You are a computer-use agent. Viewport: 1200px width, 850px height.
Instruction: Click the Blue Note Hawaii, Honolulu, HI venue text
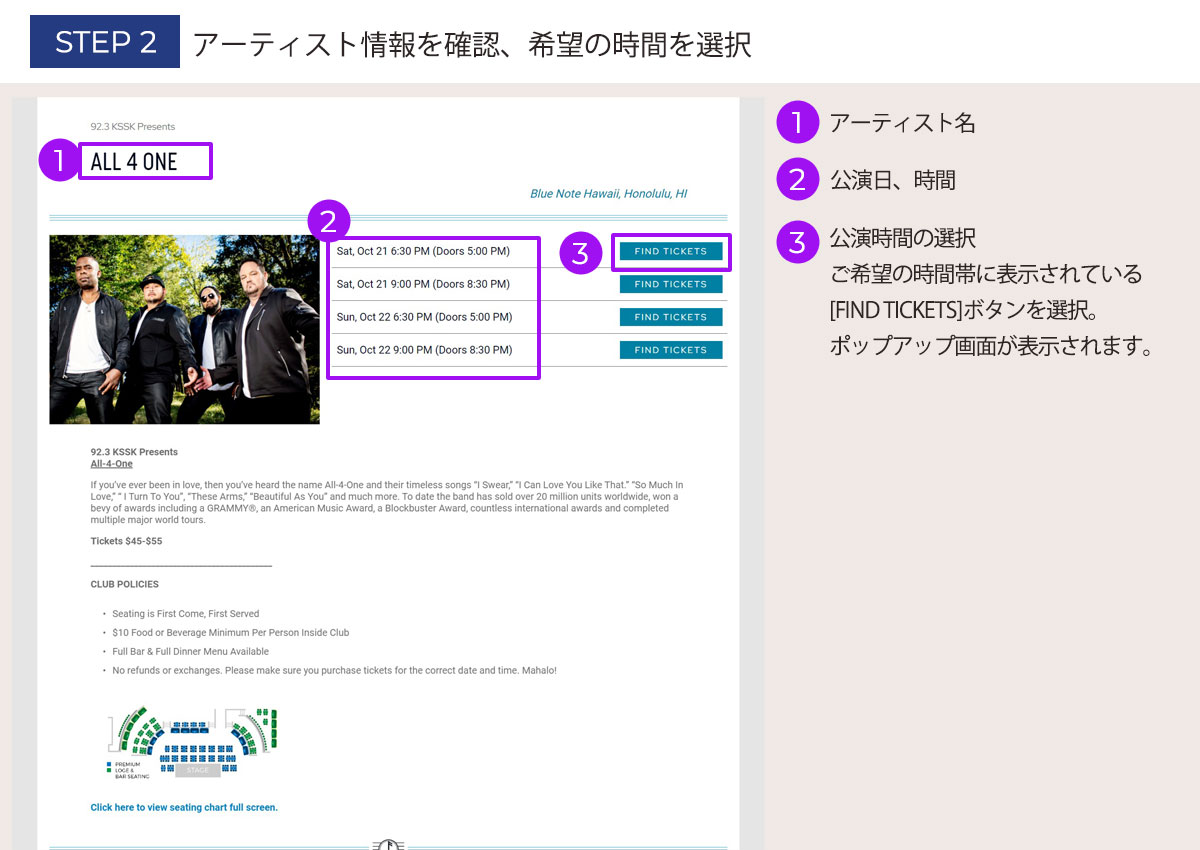coord(608,194)
